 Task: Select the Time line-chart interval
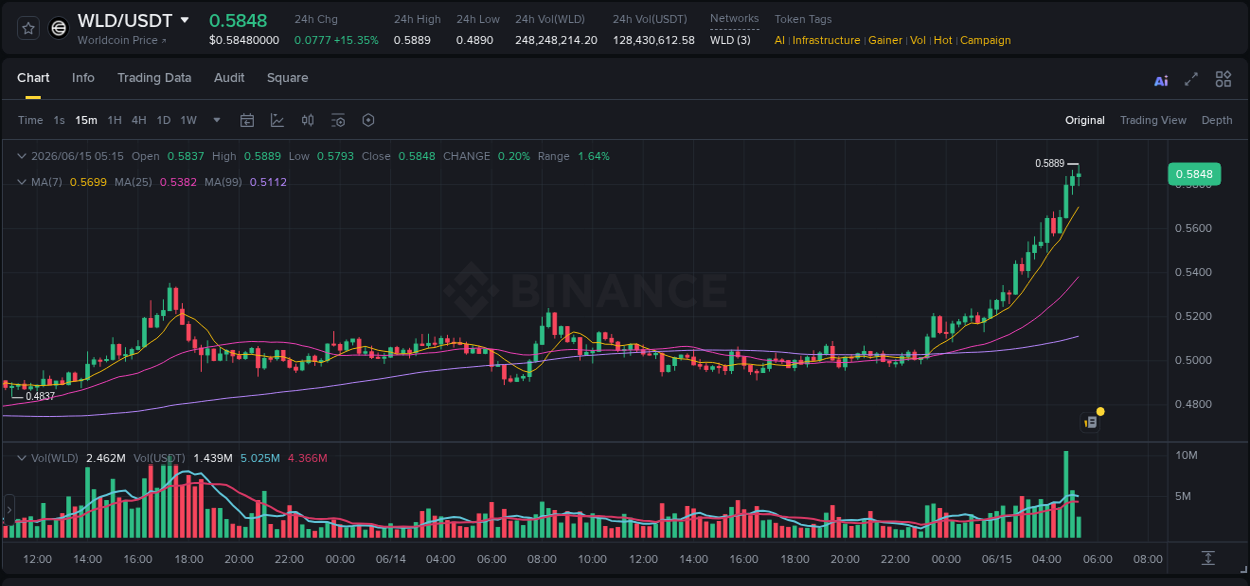(30, 120)
